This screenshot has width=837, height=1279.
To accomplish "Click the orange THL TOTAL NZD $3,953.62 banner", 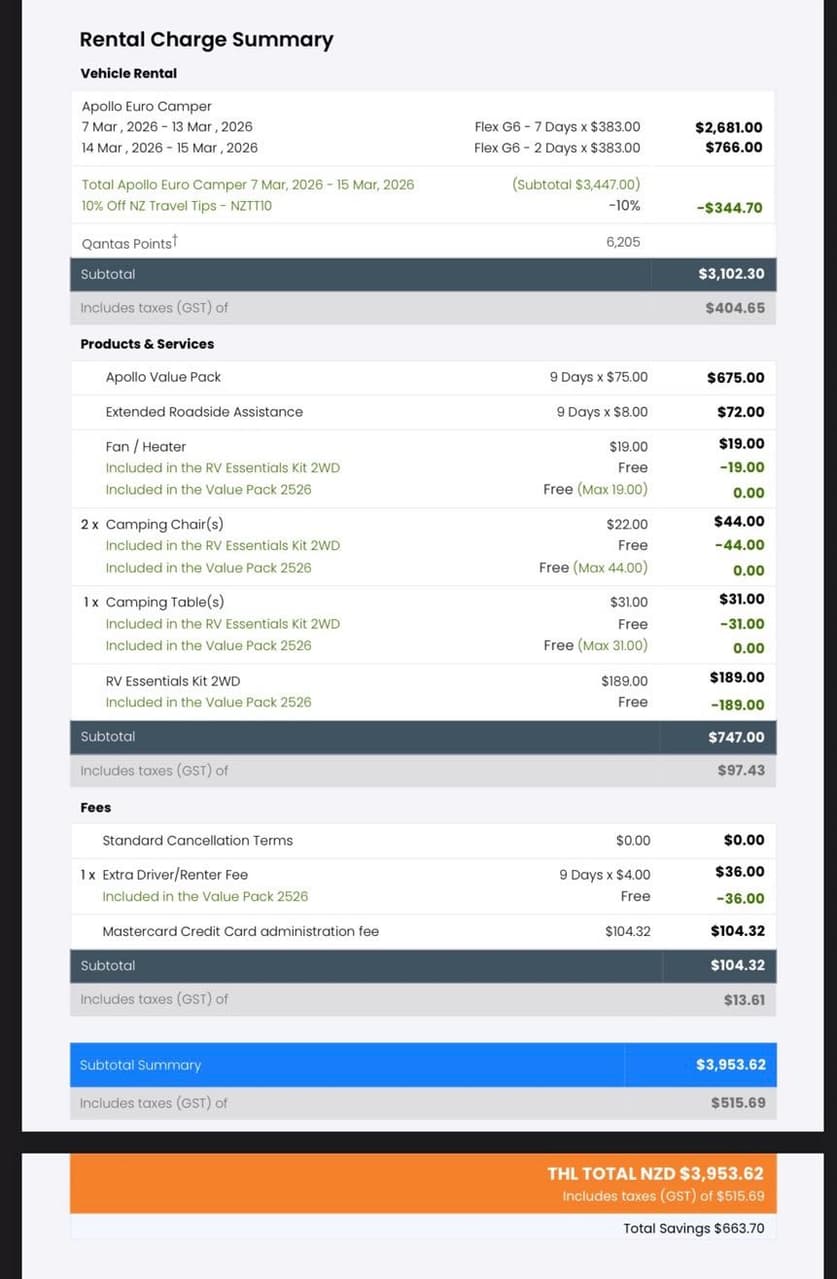I will (x=423, y=1184).
